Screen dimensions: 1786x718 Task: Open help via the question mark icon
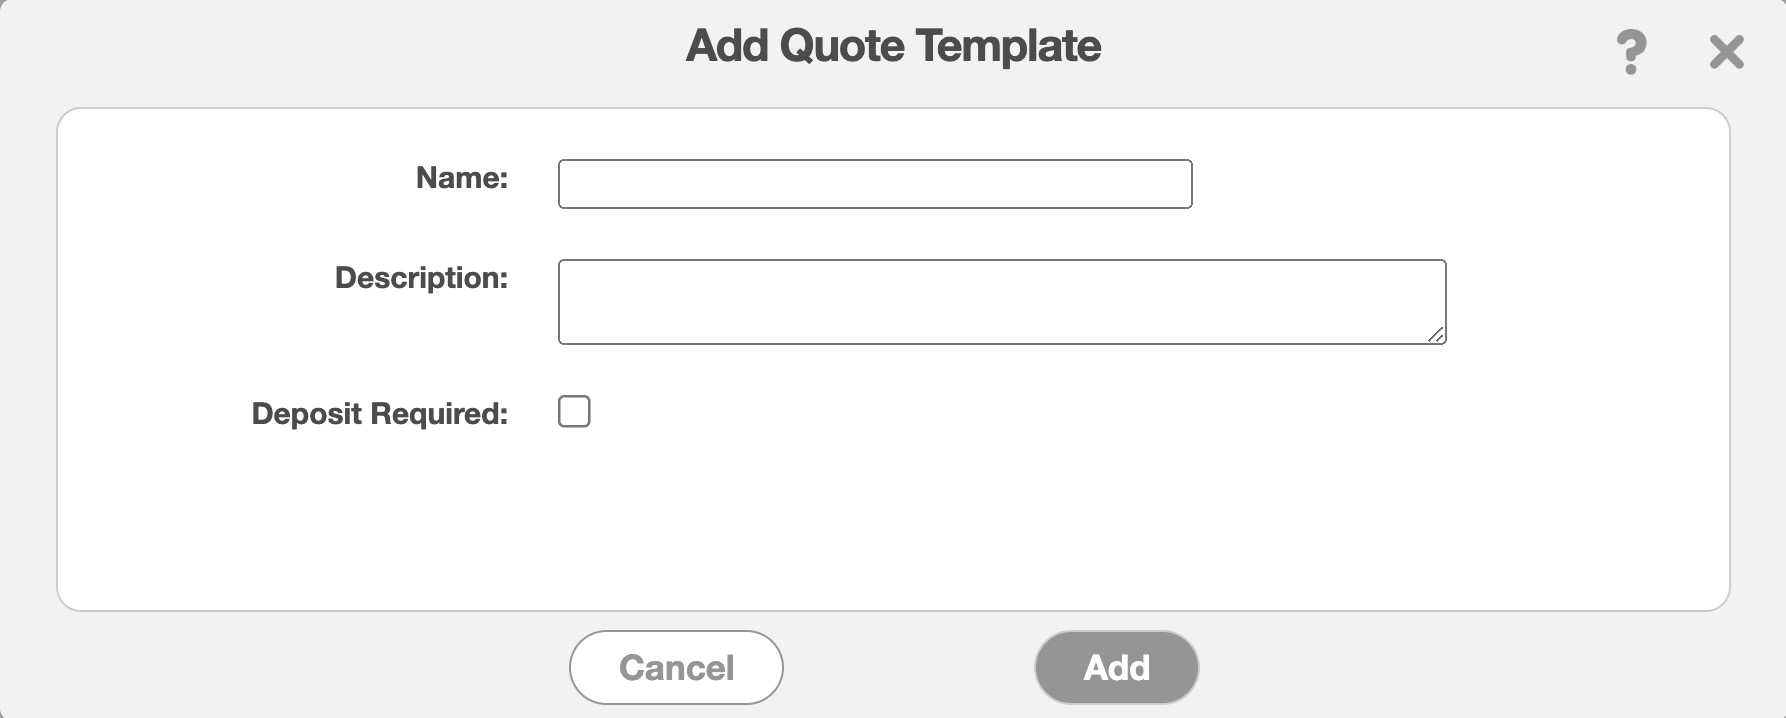pos(1631,51)
